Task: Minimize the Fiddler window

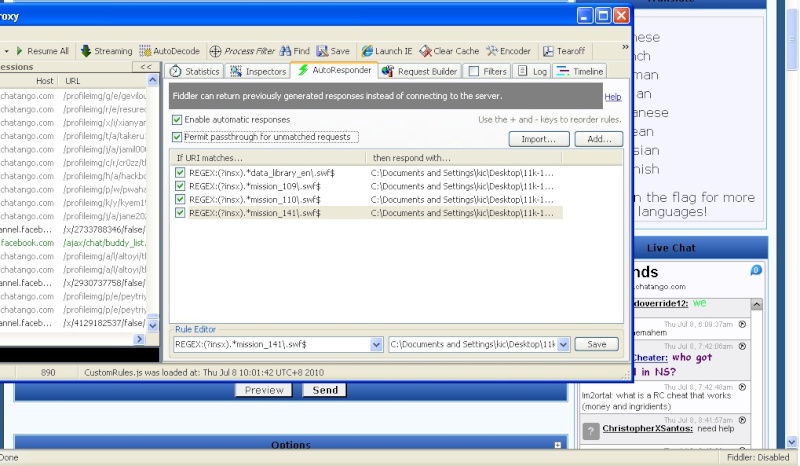Action: [x=585, y=16]
